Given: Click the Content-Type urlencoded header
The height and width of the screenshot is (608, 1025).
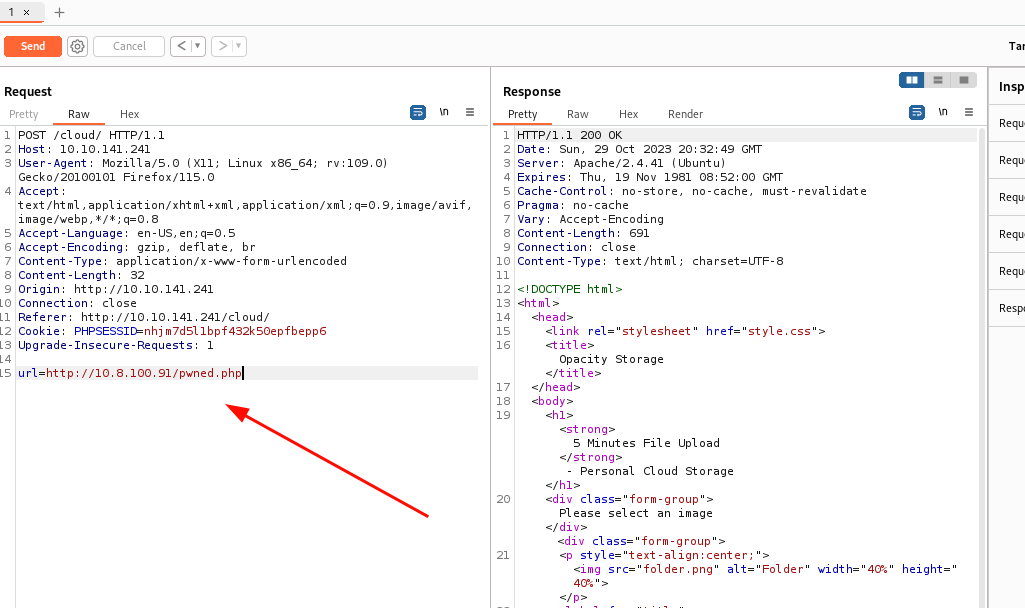Looking at the screenshot, I should pos(182,261).
